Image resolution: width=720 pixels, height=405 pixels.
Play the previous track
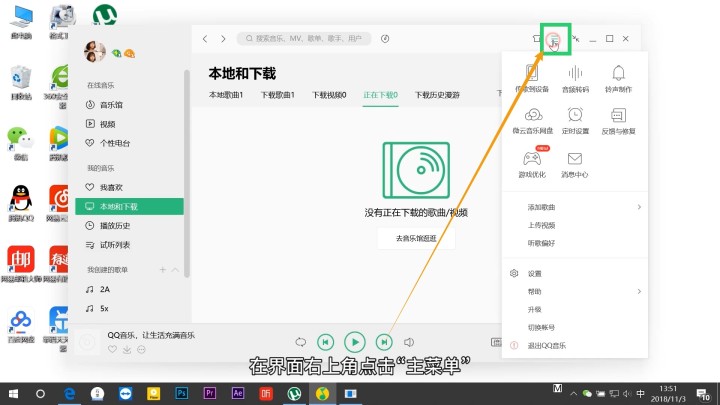[326, 342]
